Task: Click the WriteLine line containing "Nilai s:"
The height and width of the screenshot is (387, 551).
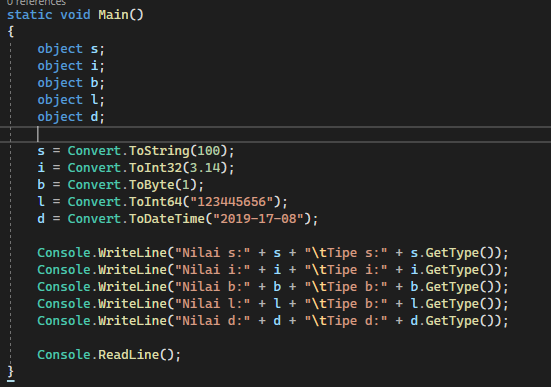Action: click(273, 253)
